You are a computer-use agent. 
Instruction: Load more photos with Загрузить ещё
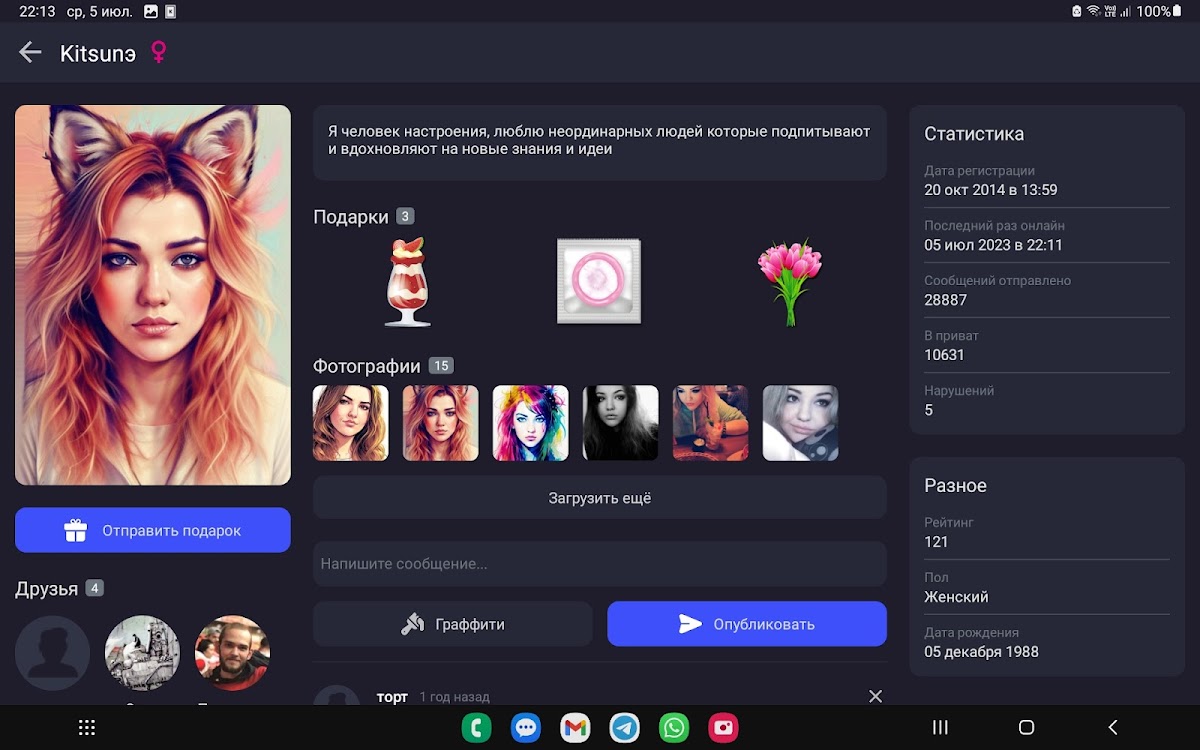point(599,497)
